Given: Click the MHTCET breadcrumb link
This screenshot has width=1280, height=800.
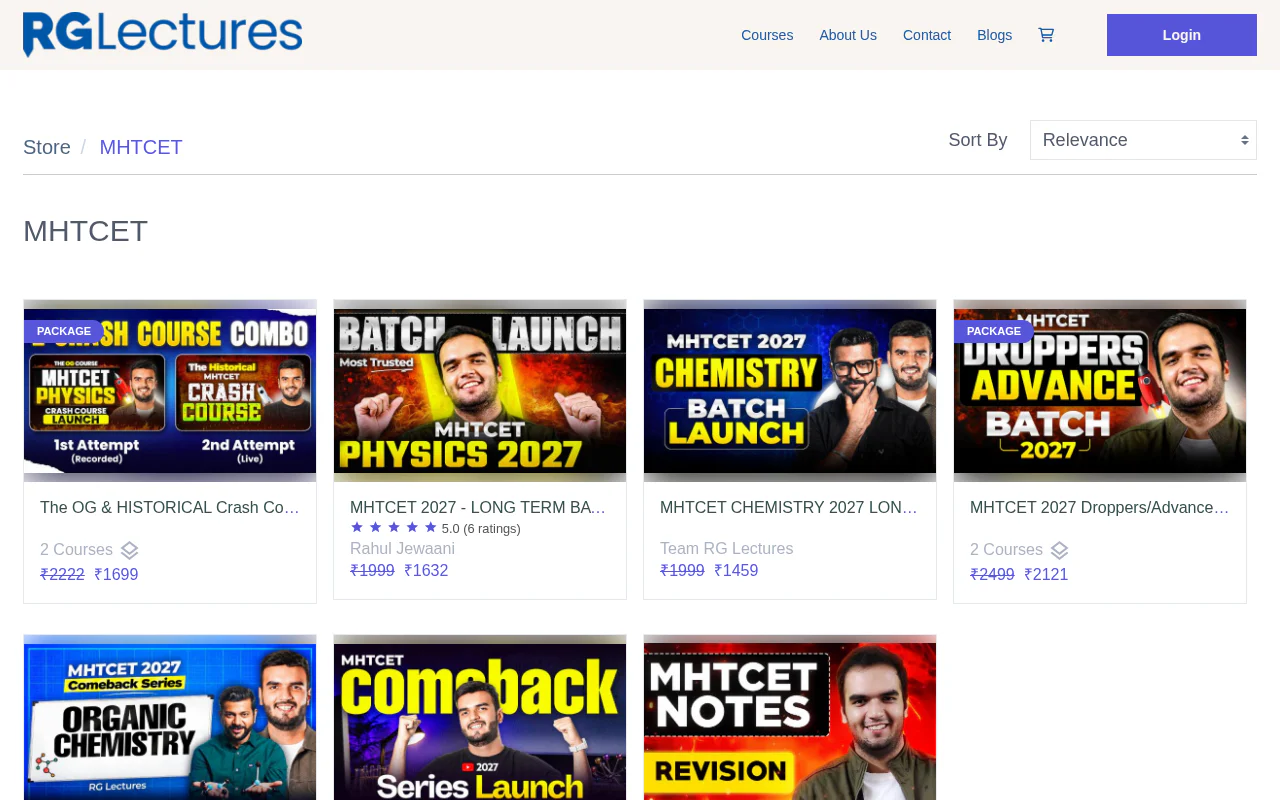Looking at the screenshot, I should tap(141, 147).
